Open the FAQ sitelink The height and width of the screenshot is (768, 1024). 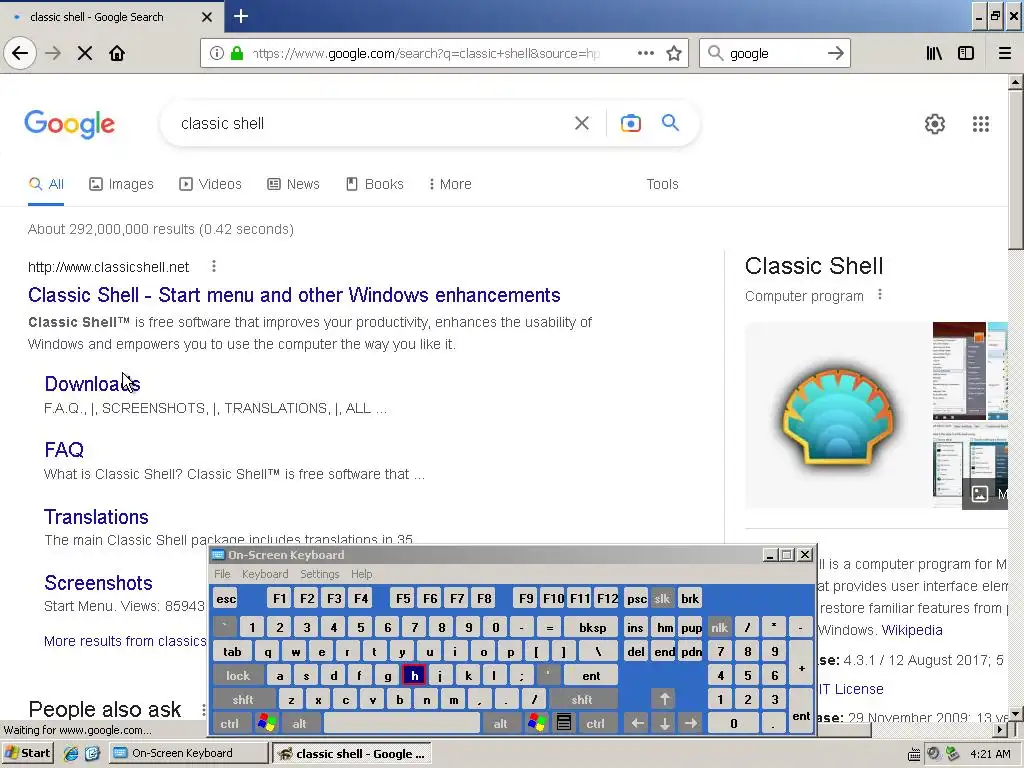click(64, 450)
